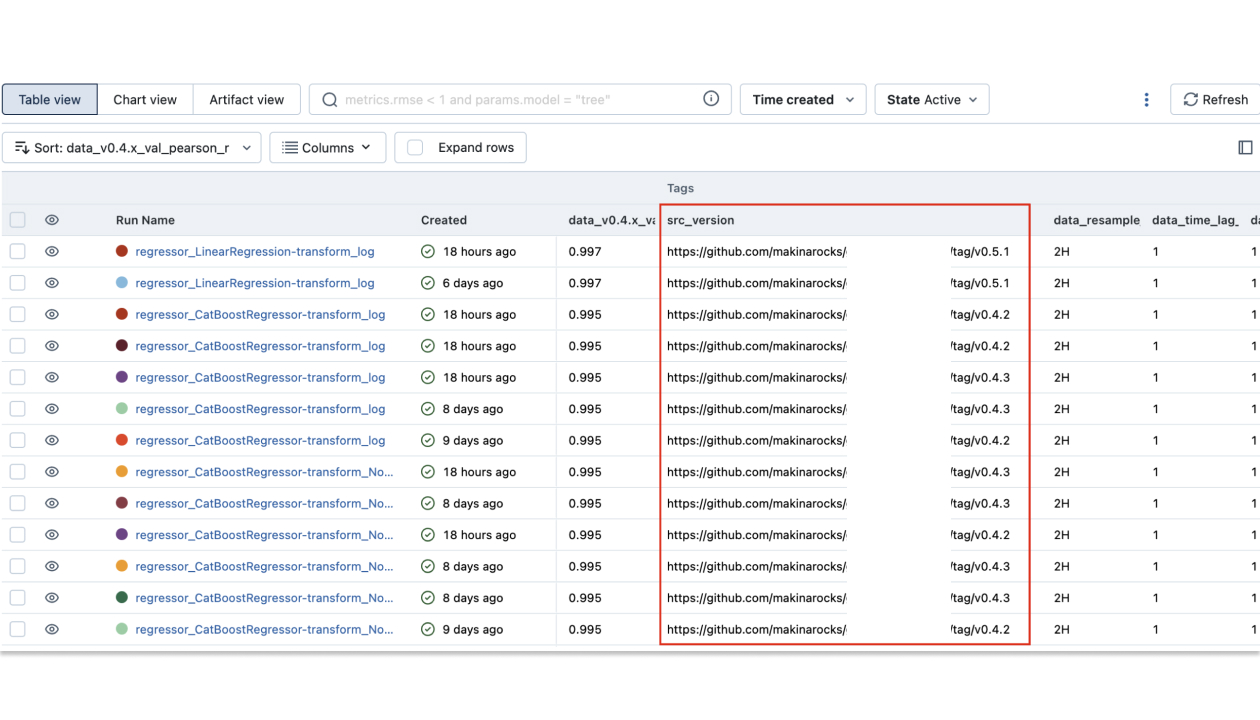Viewport: 1260px width, 720px height.
Task: Open LinearRegression run created 6 days ago
Action: tap(255, 283)
